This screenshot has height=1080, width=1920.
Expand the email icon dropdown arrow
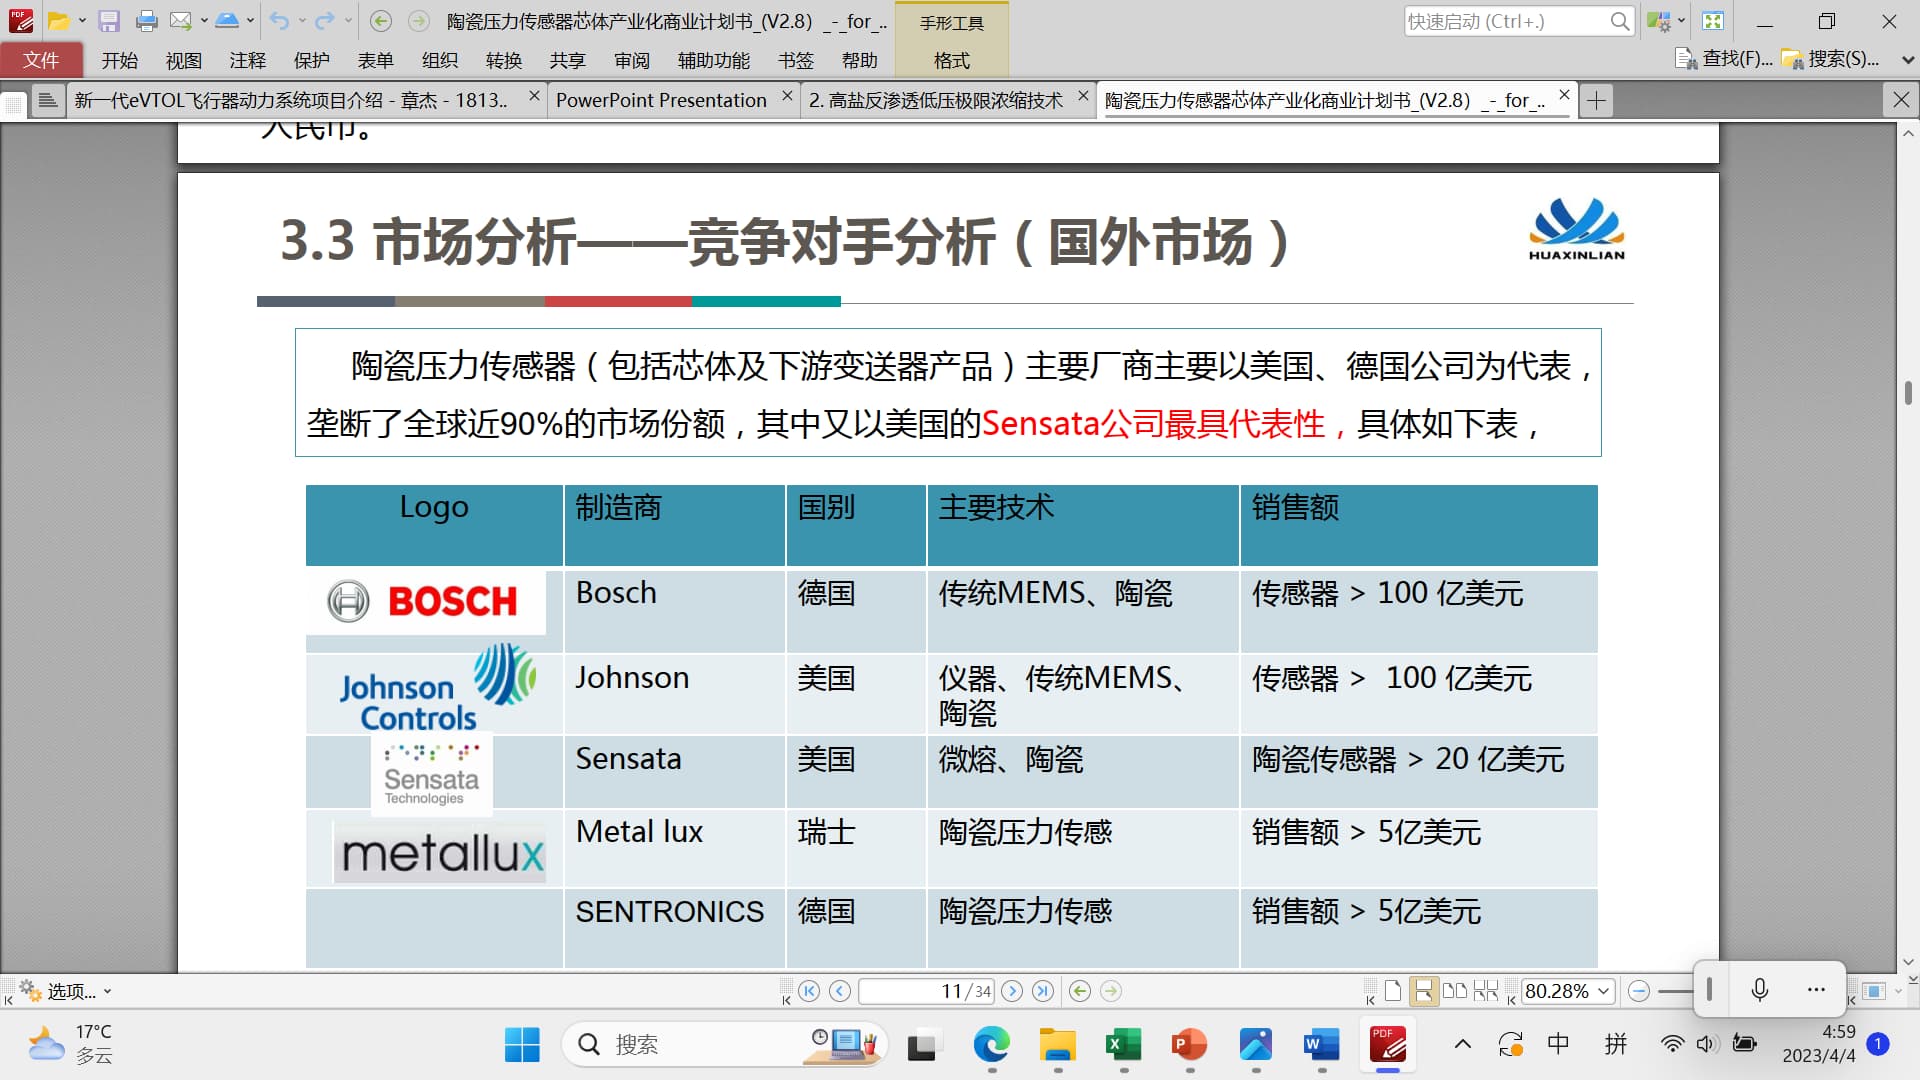pos(204,21)
